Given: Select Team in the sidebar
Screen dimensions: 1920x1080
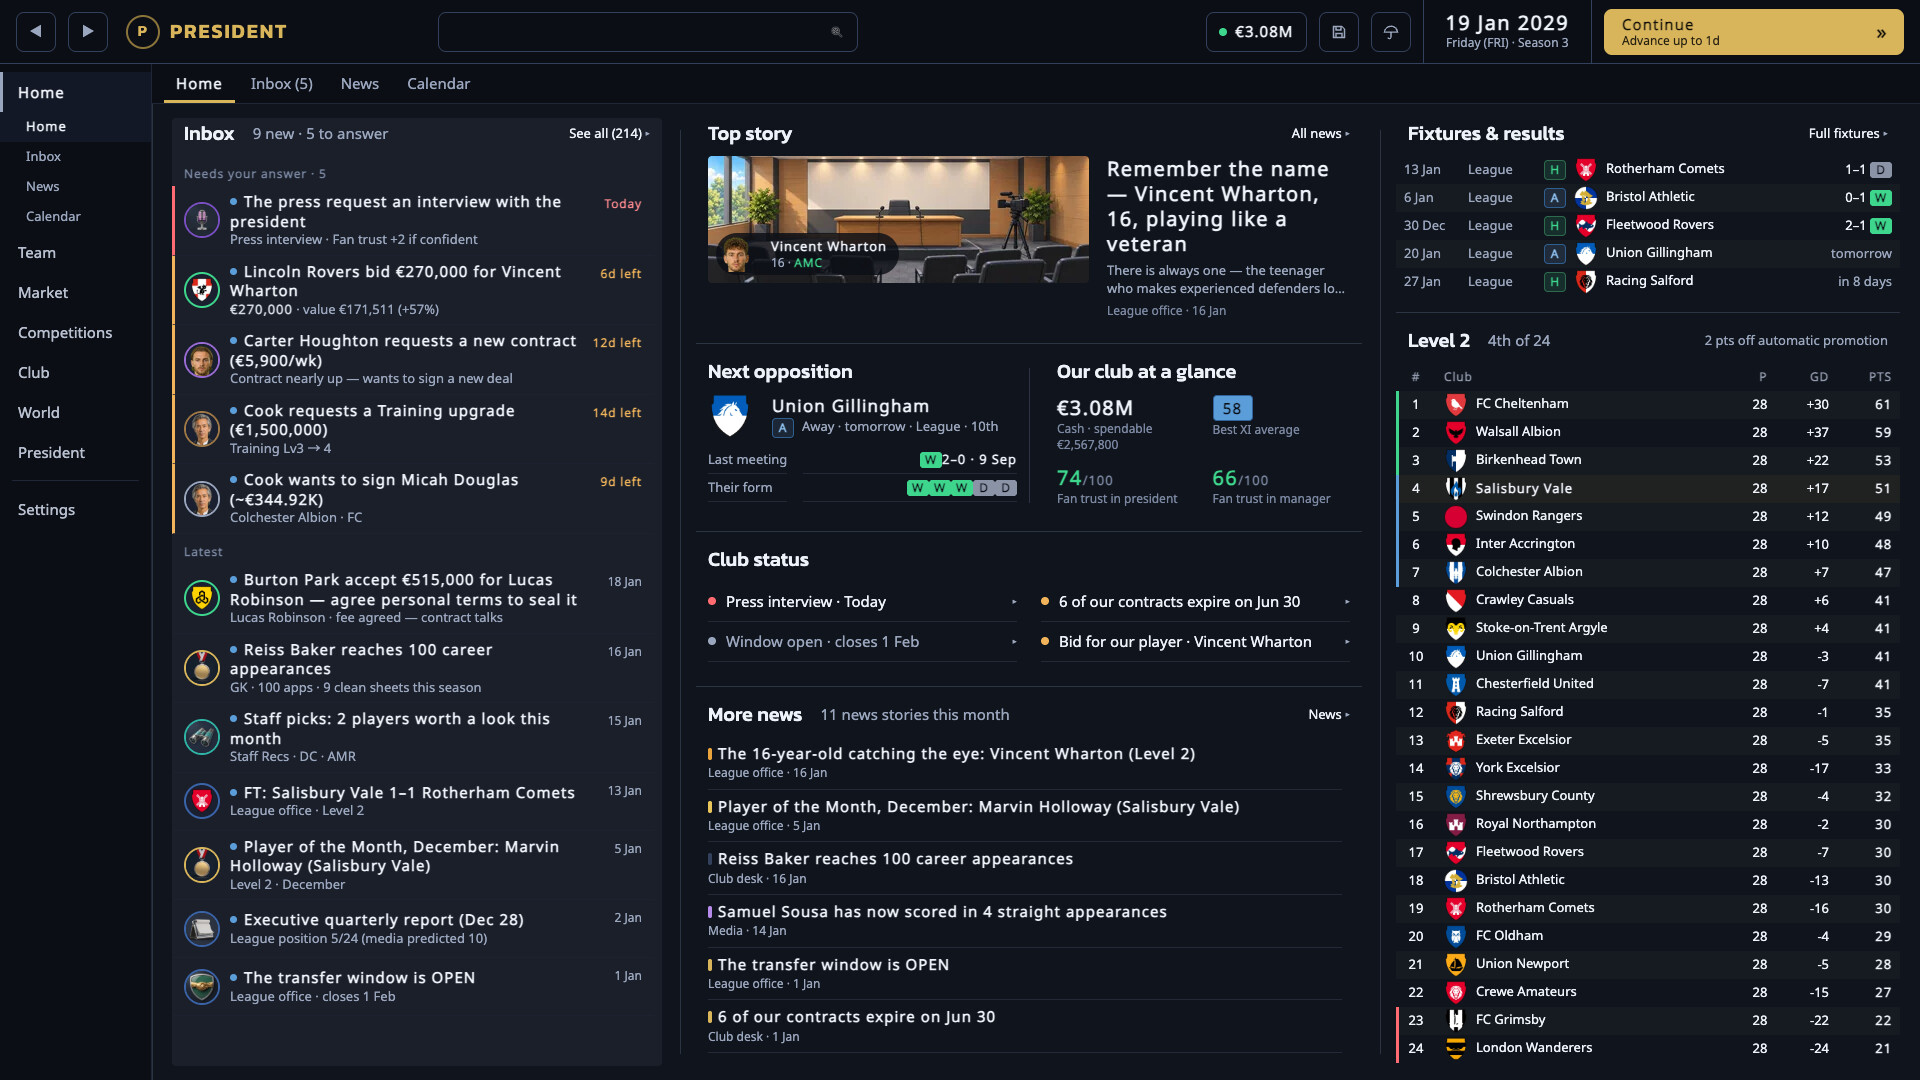Looking at the screenshot, I should point(76,253).
